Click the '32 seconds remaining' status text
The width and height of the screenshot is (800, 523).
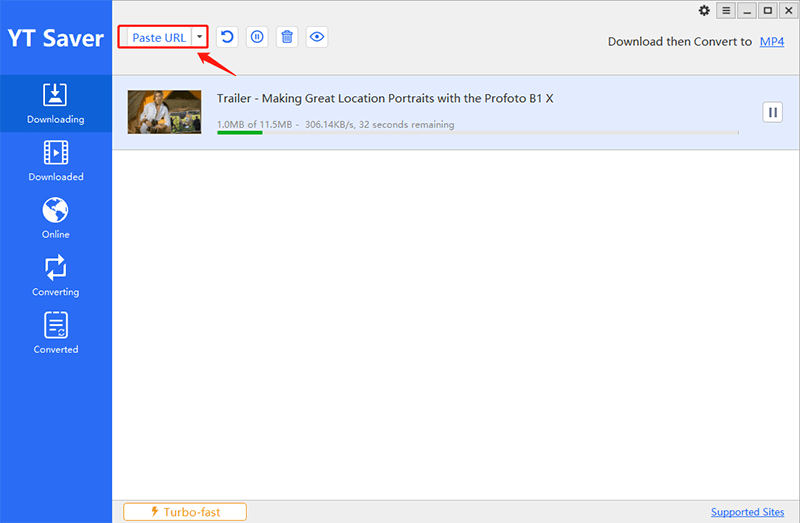pos(406,124)
